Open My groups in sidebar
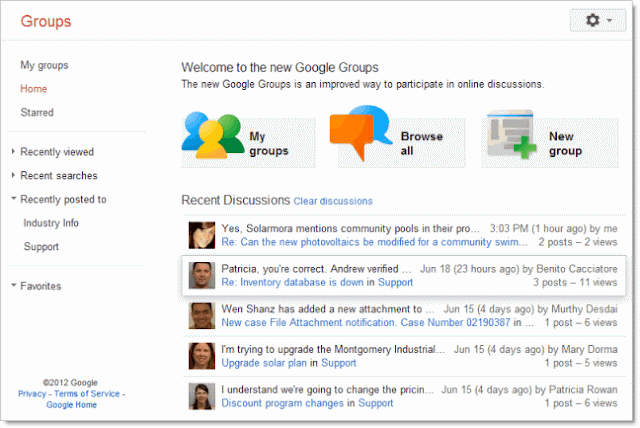 pos(44,65)
